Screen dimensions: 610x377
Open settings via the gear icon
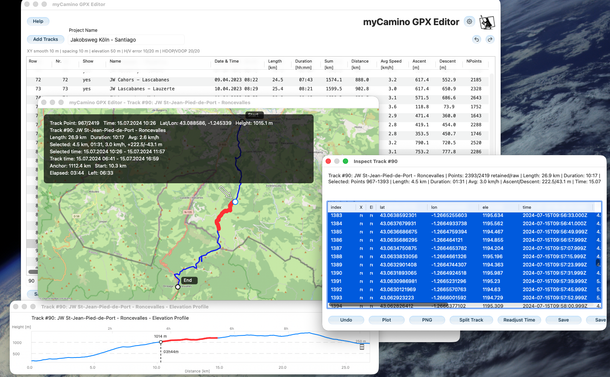click(470, 22)
